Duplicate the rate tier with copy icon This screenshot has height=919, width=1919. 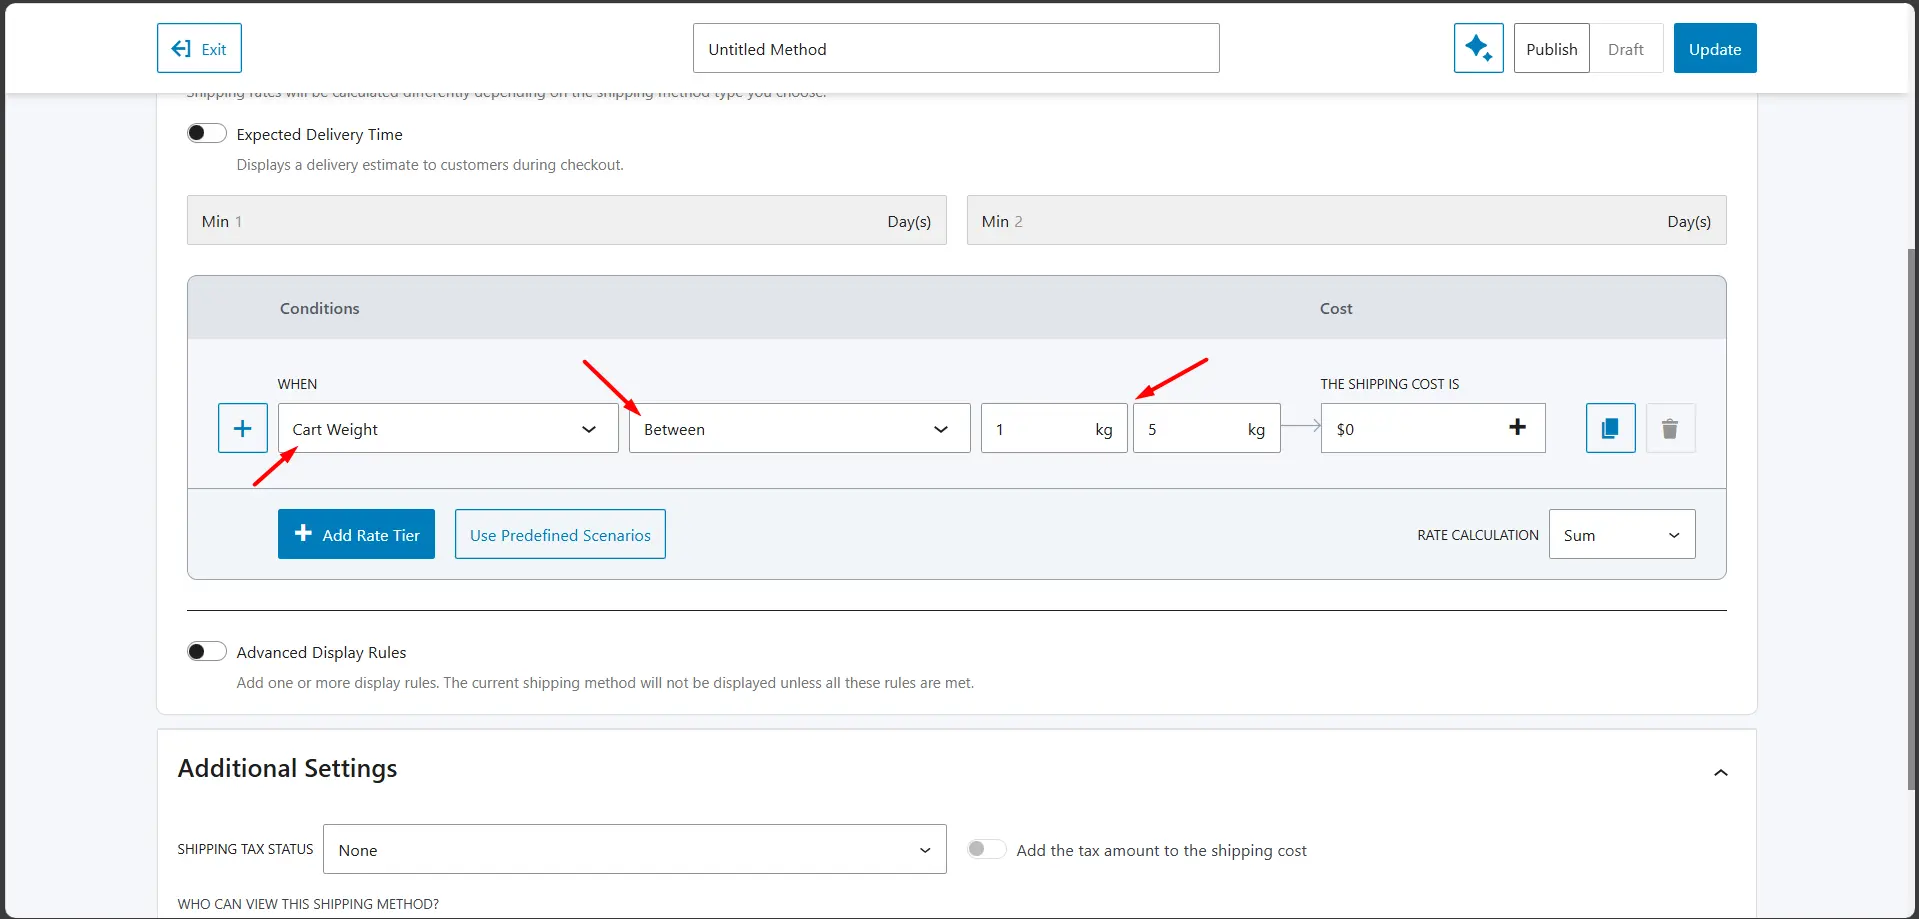pyautogui.click(x=1610, y=428)
